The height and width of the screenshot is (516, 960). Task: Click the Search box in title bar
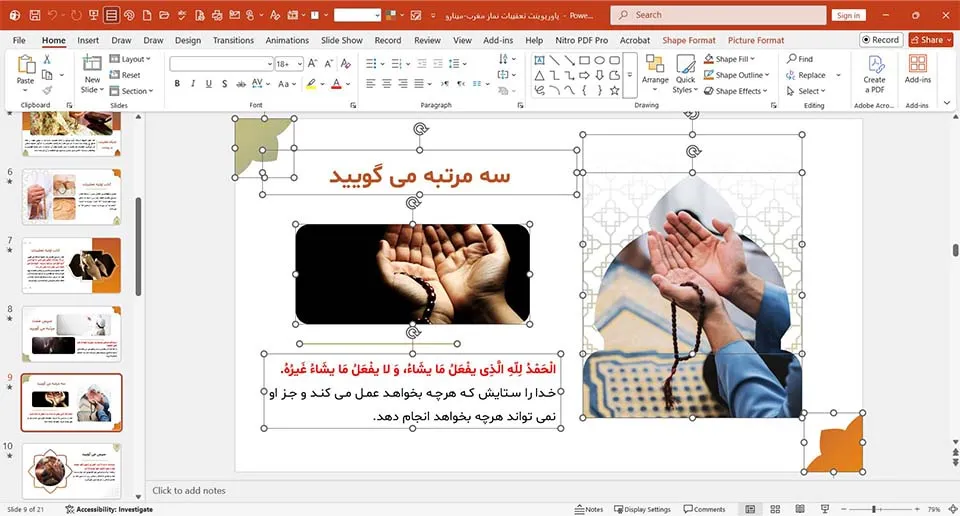click(718, 15)
